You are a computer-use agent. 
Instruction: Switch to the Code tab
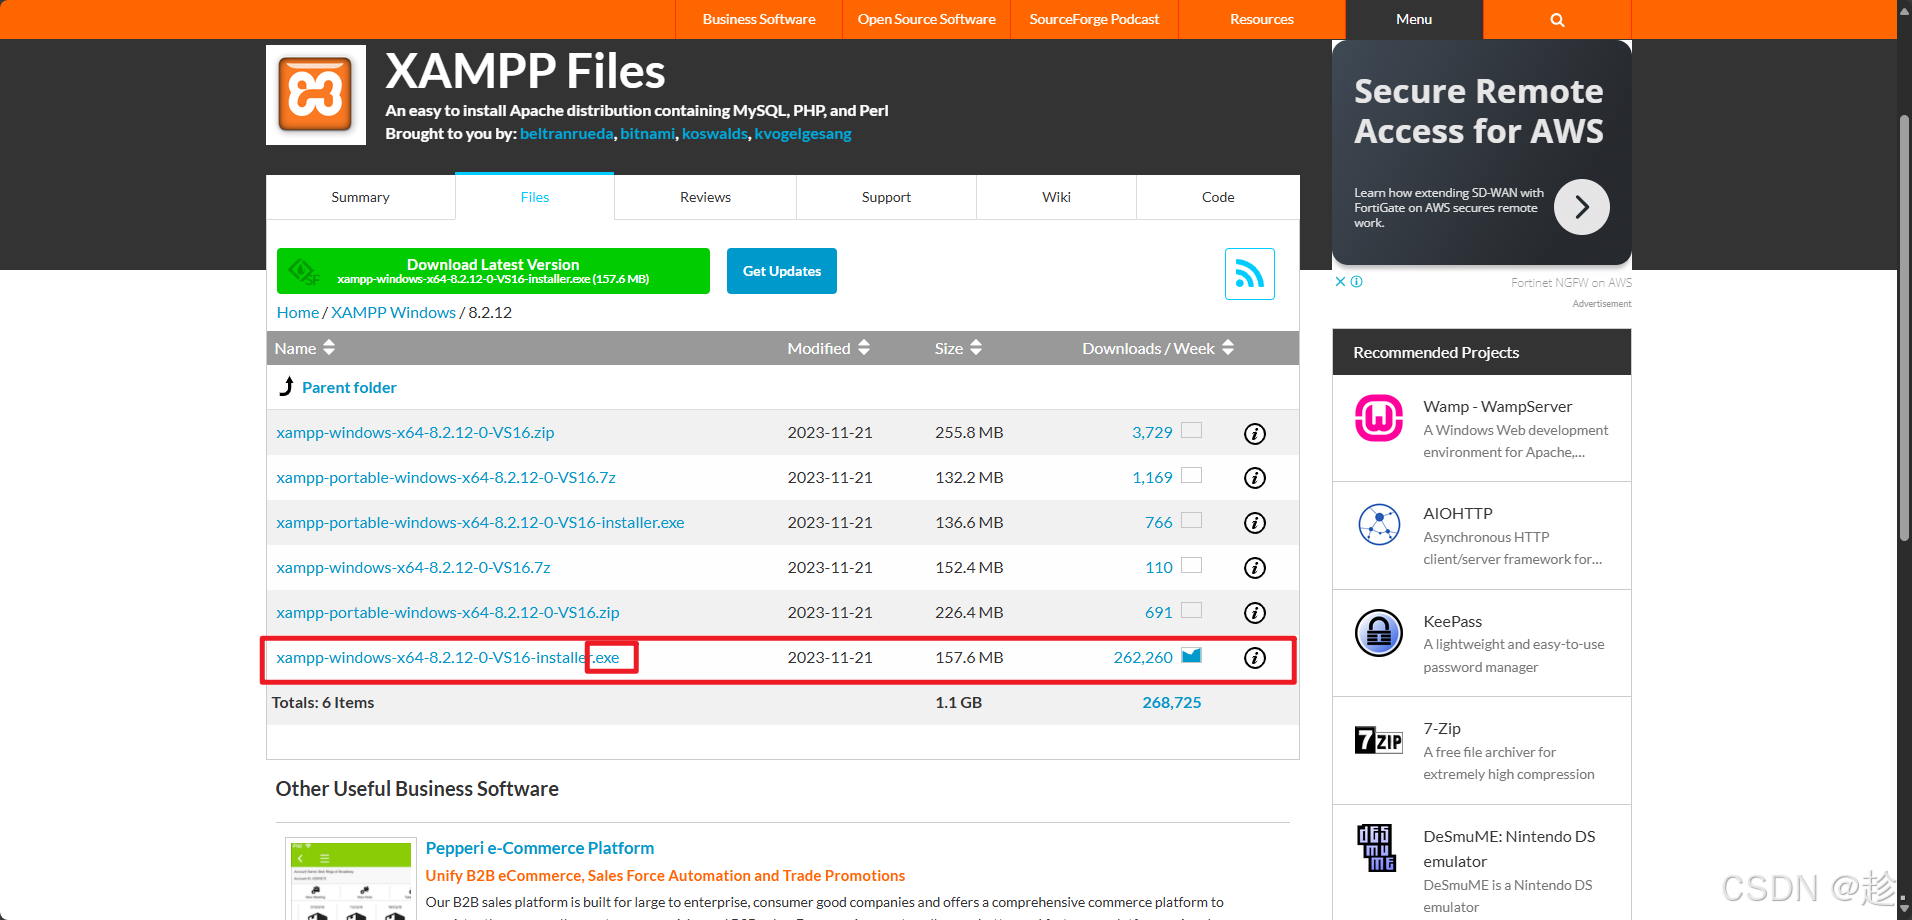coord(1218,197)
